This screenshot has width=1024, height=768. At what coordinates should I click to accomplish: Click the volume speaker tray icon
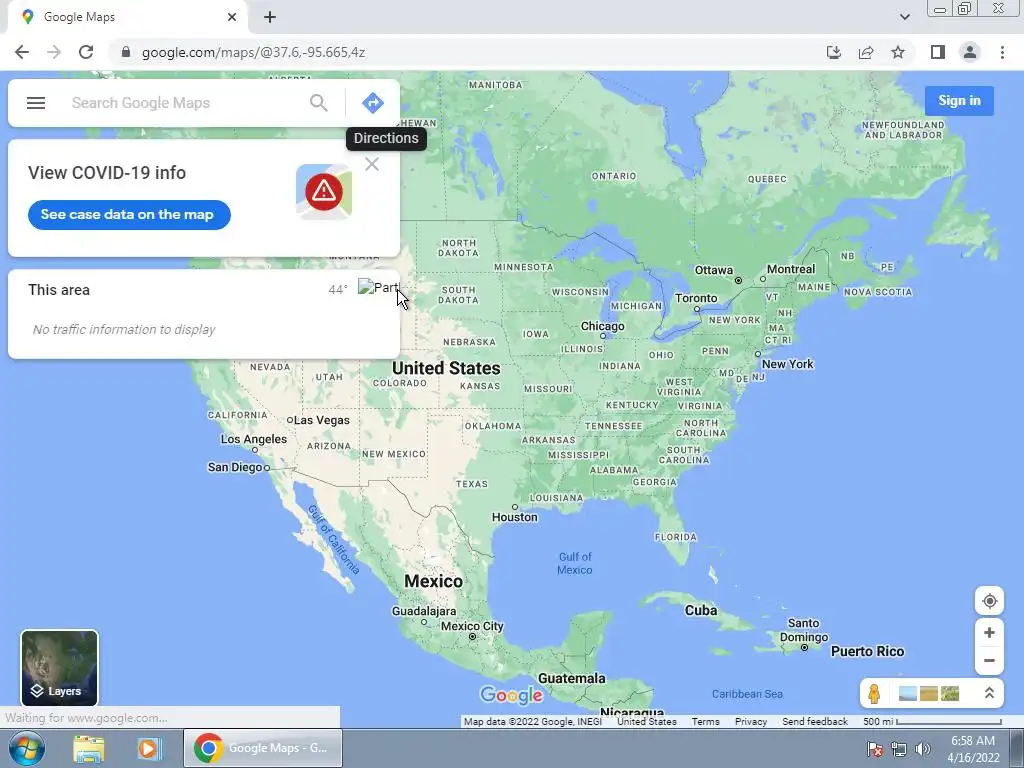(x=923, y=749)
